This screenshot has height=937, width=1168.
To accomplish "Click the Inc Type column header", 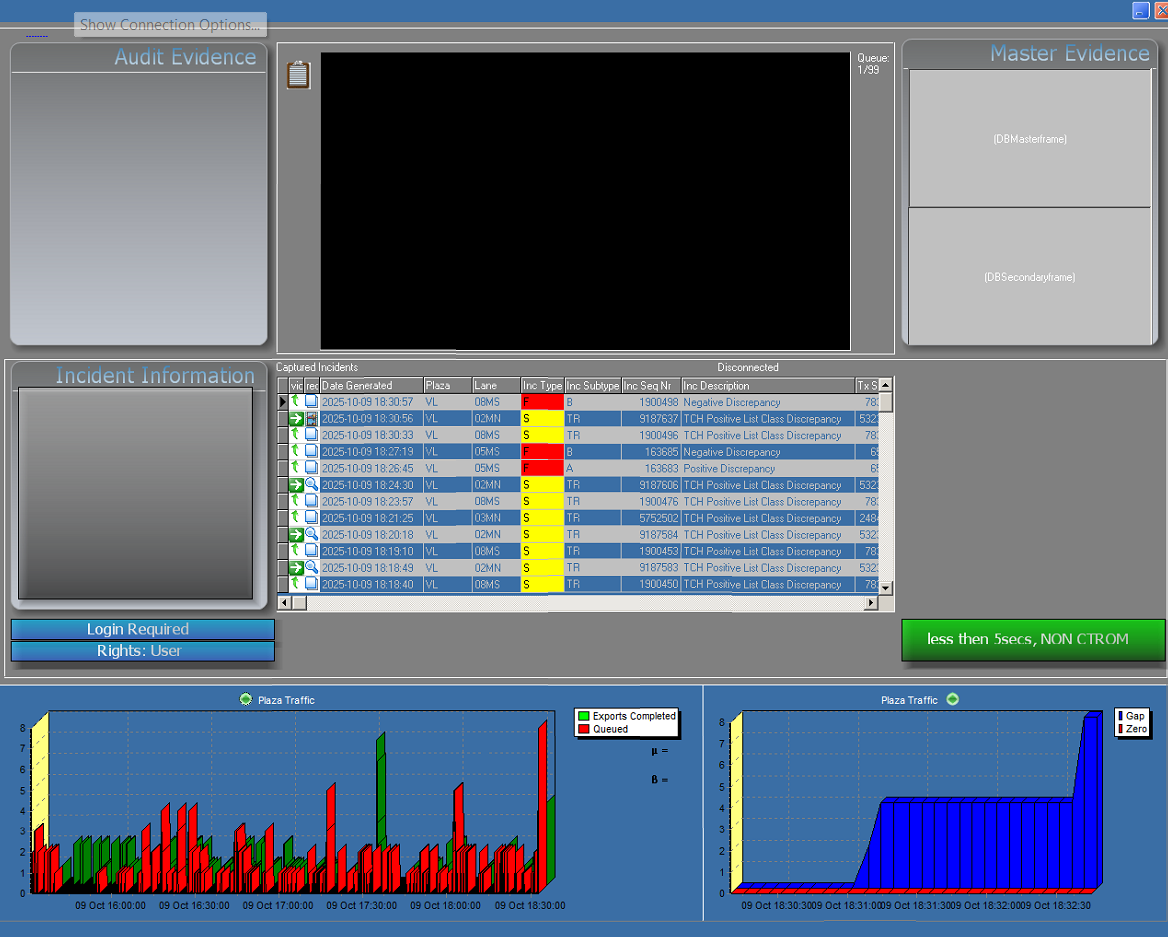I will click(x=542, y=386).
